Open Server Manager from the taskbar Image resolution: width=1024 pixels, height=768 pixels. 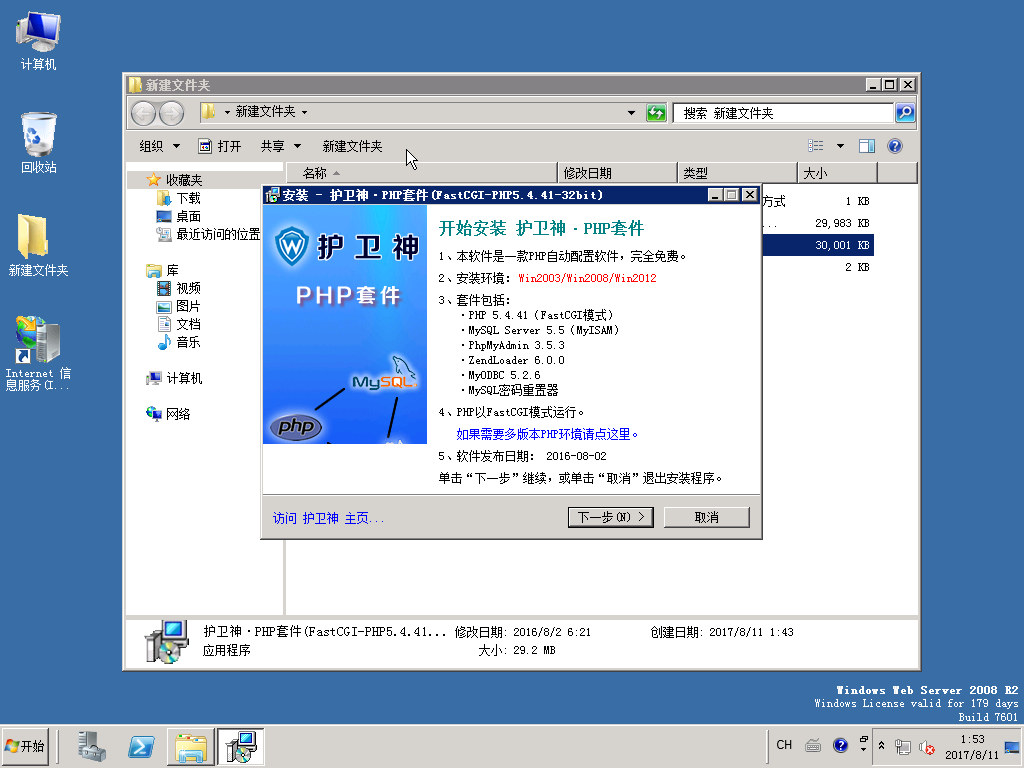click(x=91, y=746)
